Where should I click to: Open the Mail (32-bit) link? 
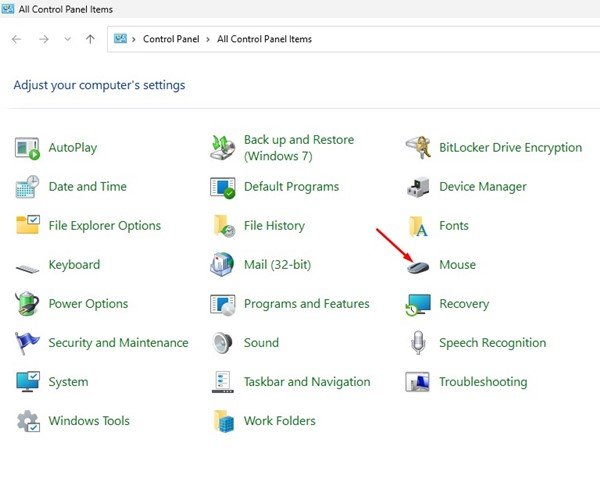click(277, 265)
